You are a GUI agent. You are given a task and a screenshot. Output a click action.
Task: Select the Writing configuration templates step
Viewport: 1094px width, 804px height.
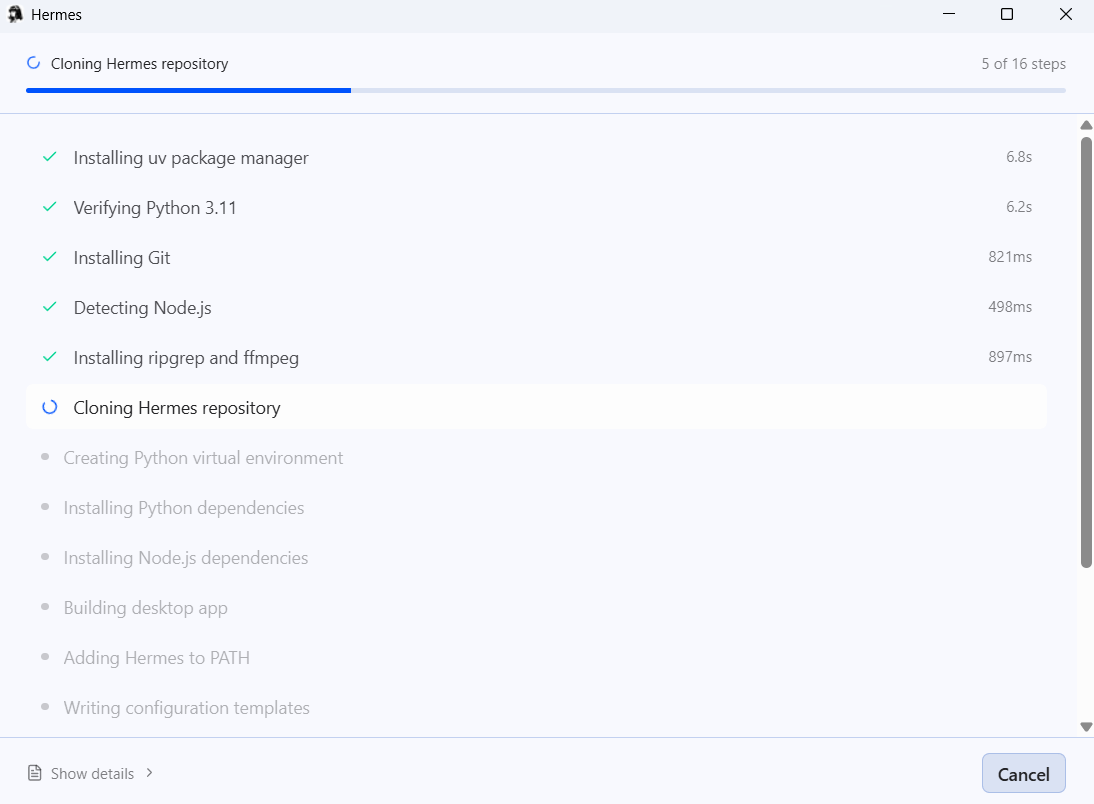537,708
